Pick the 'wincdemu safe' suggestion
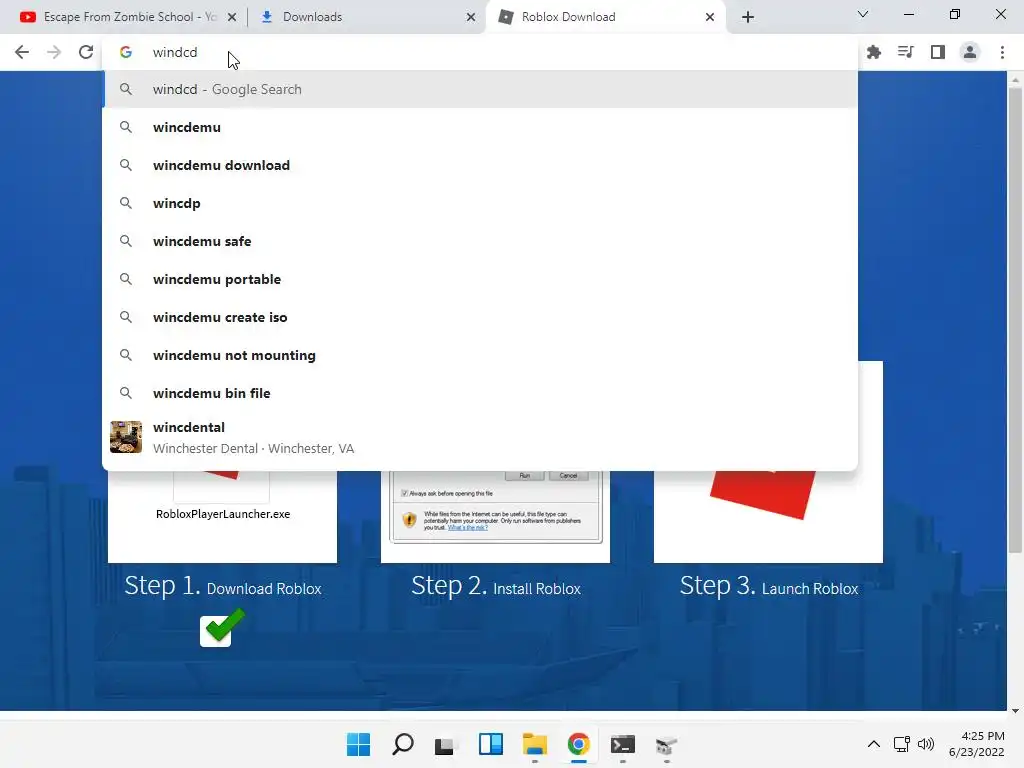Screen dimensions: 1024x768 pyautogui.click(x=480, y=241)
